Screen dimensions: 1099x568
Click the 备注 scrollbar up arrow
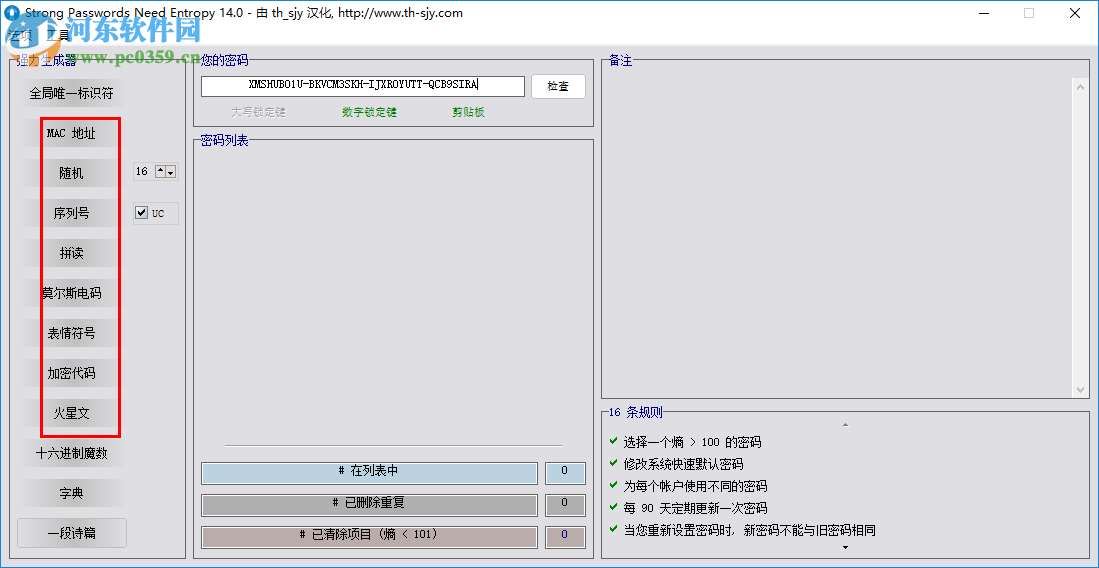point(1082,86)
